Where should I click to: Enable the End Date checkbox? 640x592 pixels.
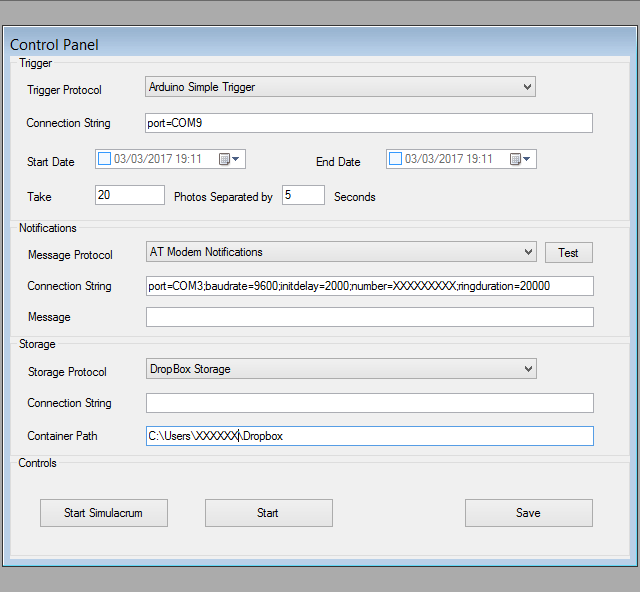pyautogui.click(x=395, y=158)
